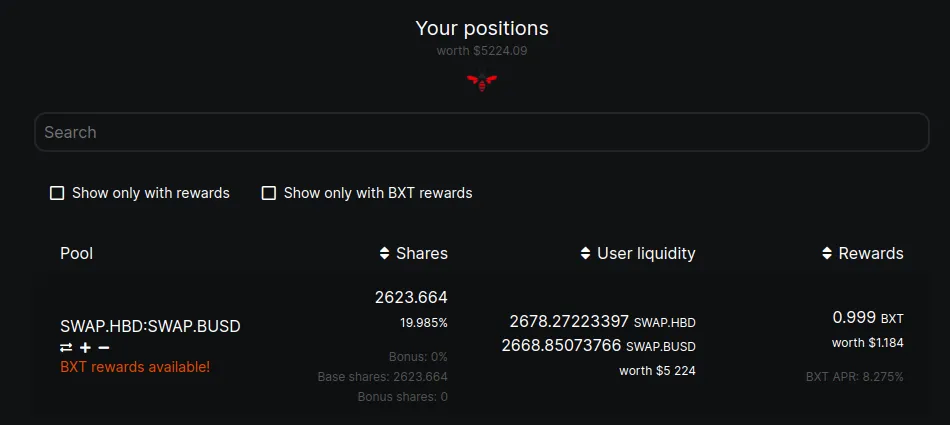Click the red bee logo icon

[482, 82]
